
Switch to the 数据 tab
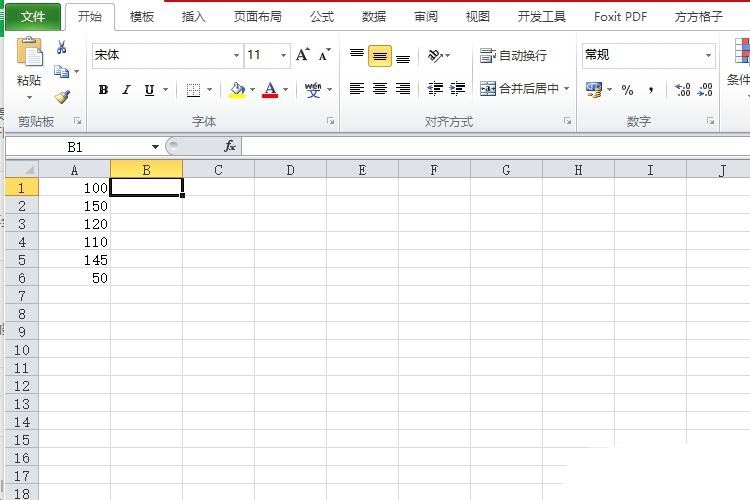point(374,17)
